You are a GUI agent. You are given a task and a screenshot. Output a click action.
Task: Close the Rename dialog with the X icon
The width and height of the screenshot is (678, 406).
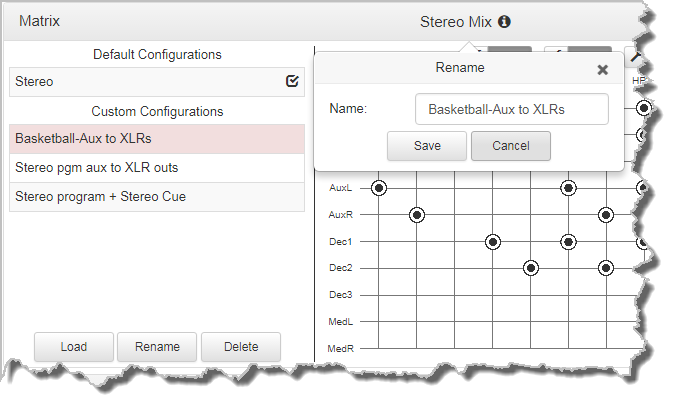coord(602,69)
